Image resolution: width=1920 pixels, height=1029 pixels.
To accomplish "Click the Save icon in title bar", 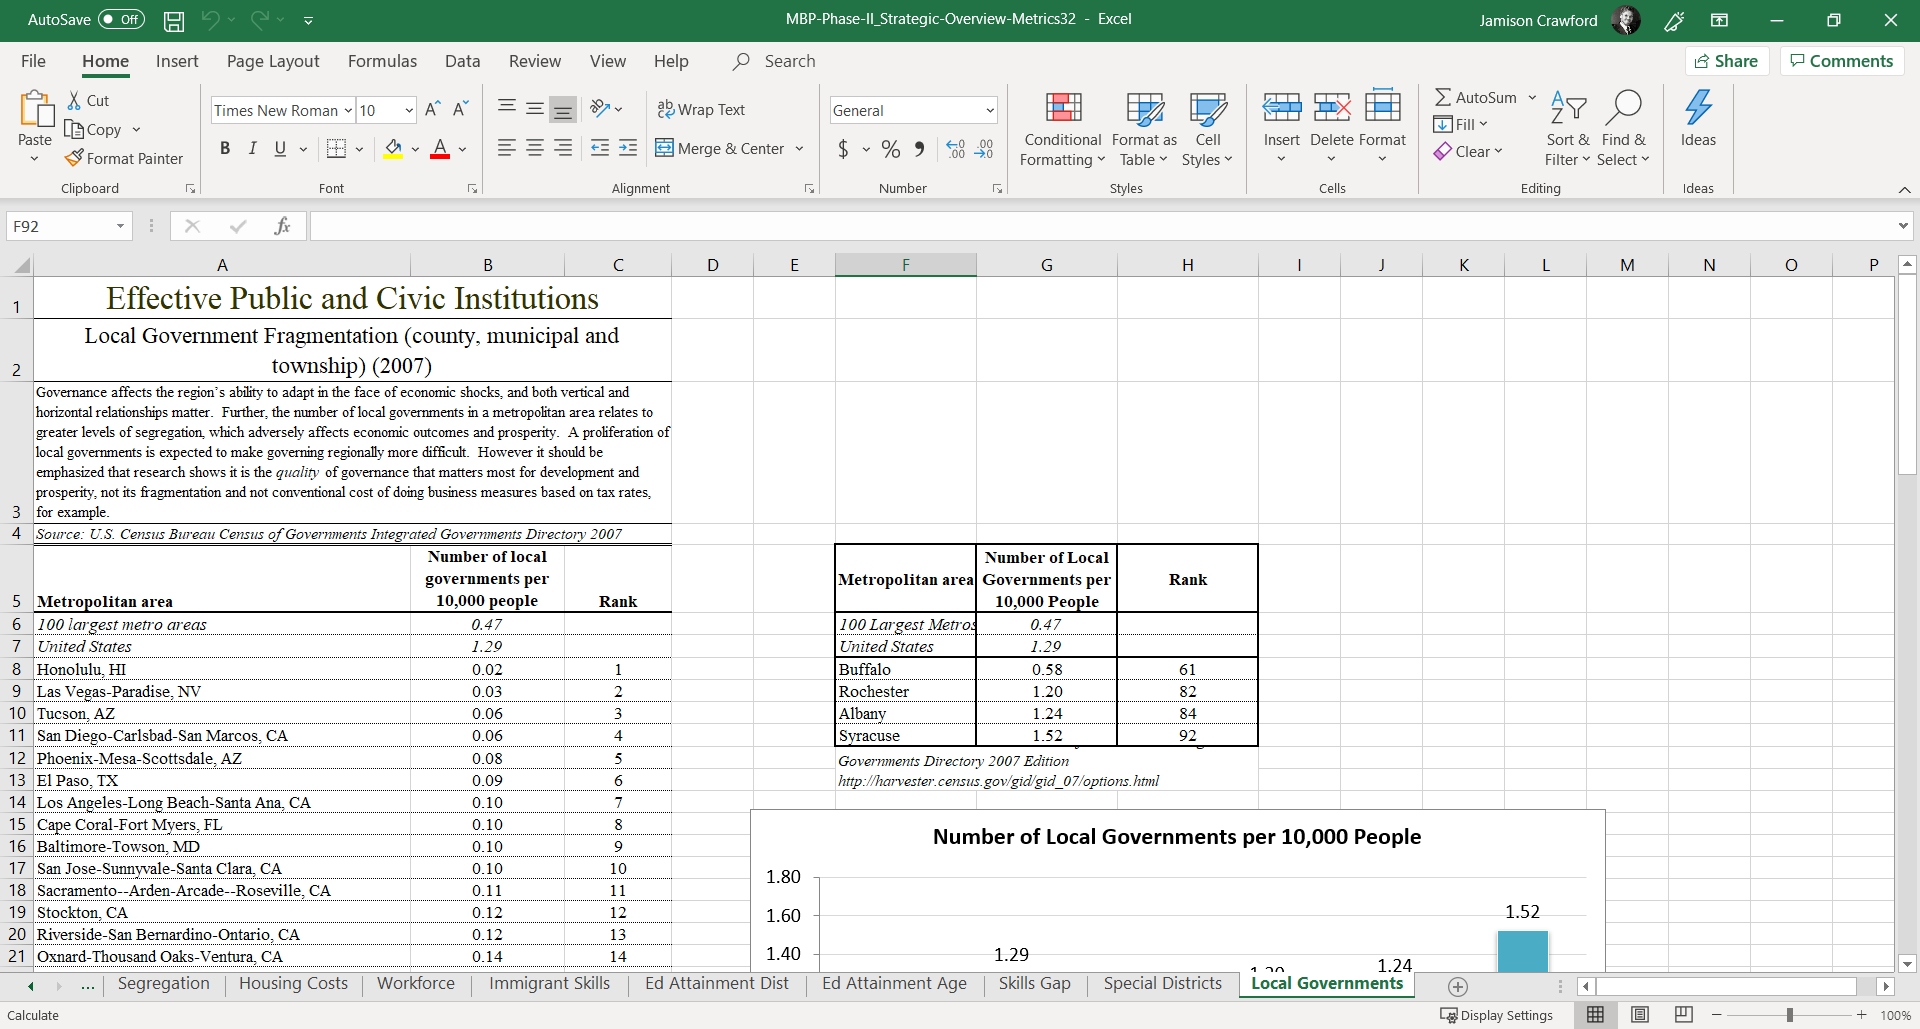I will click(x=174, y=20).
